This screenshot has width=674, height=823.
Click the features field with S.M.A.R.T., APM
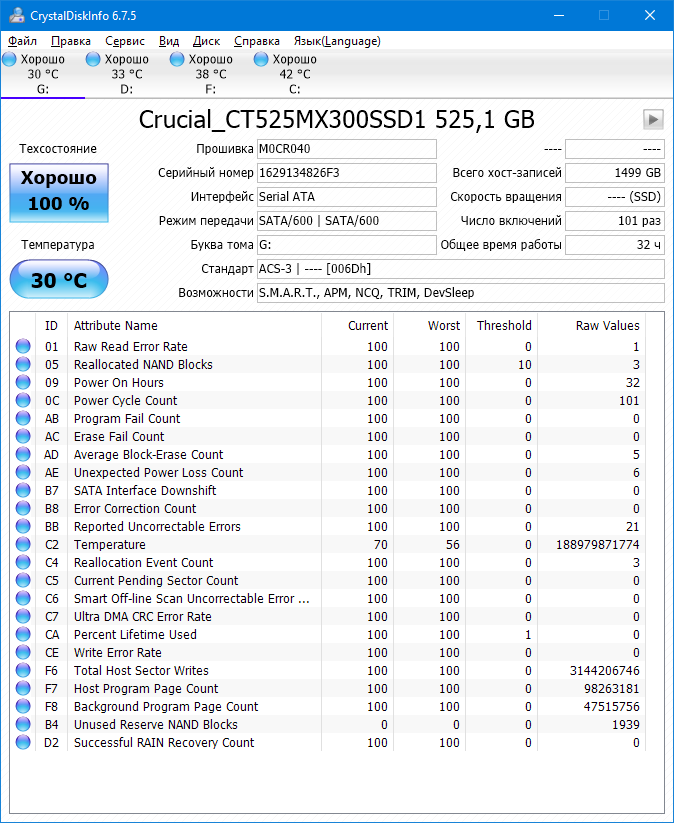460,293
